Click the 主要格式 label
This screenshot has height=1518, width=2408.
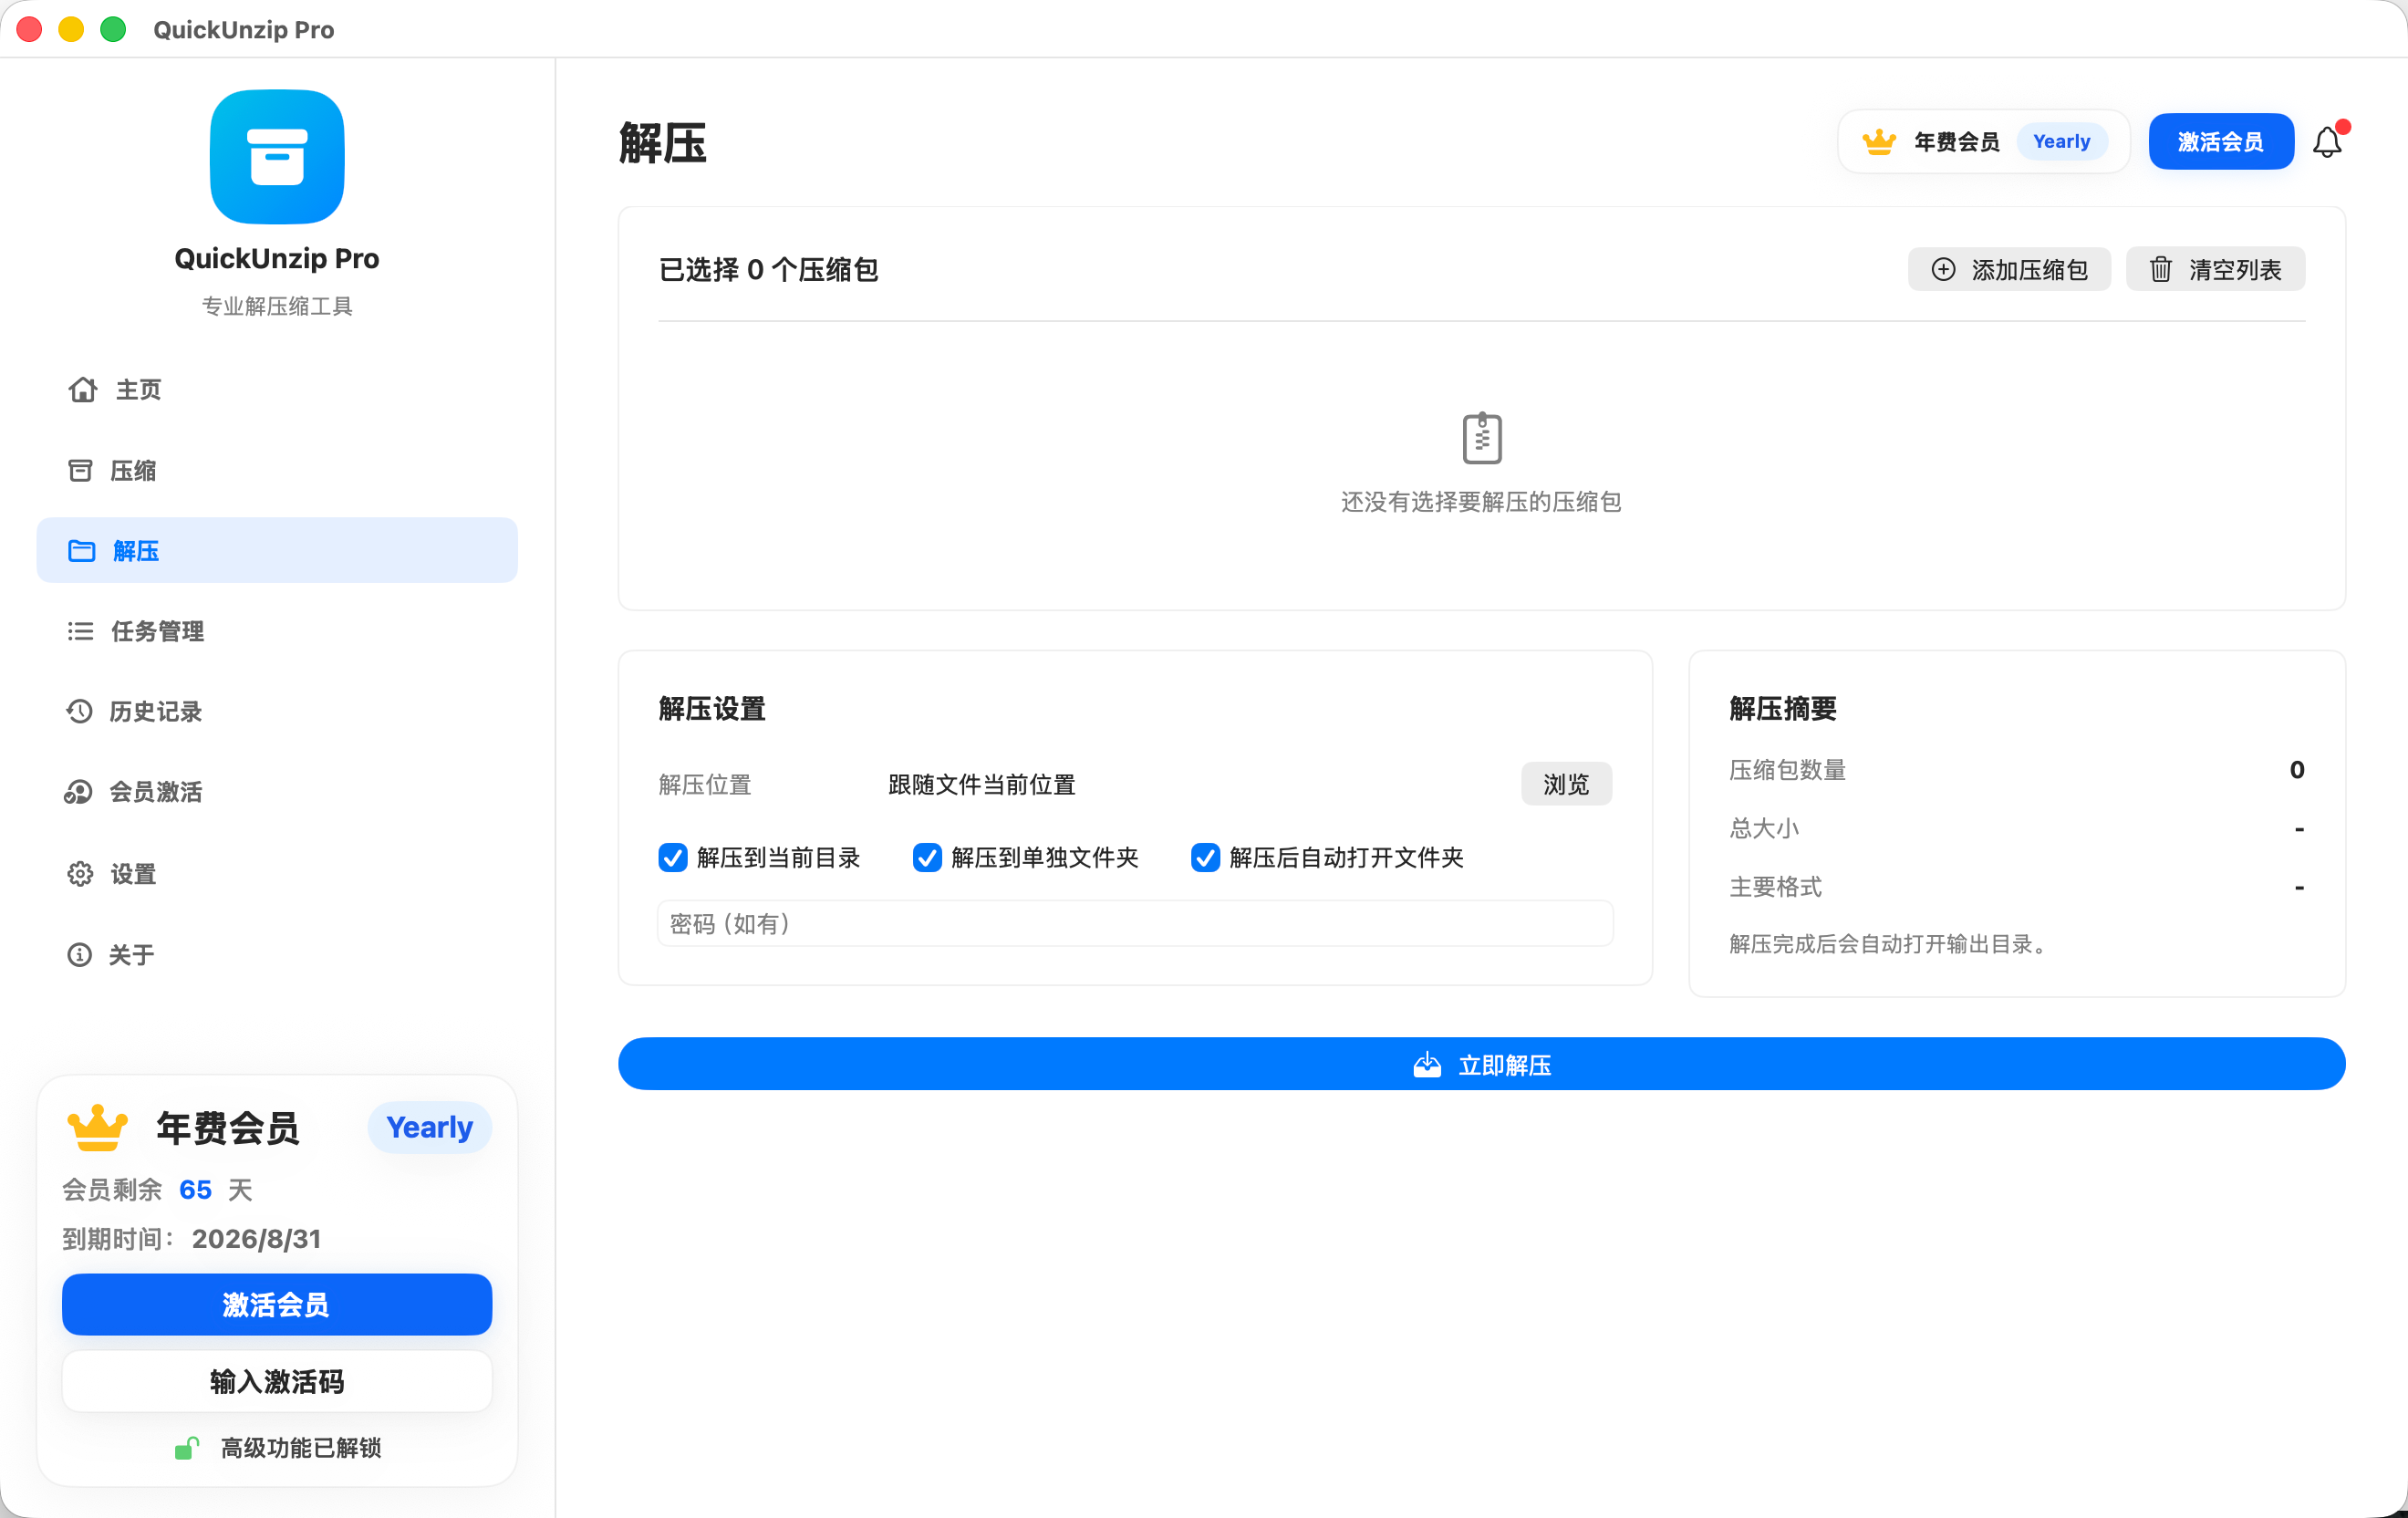1776,887
